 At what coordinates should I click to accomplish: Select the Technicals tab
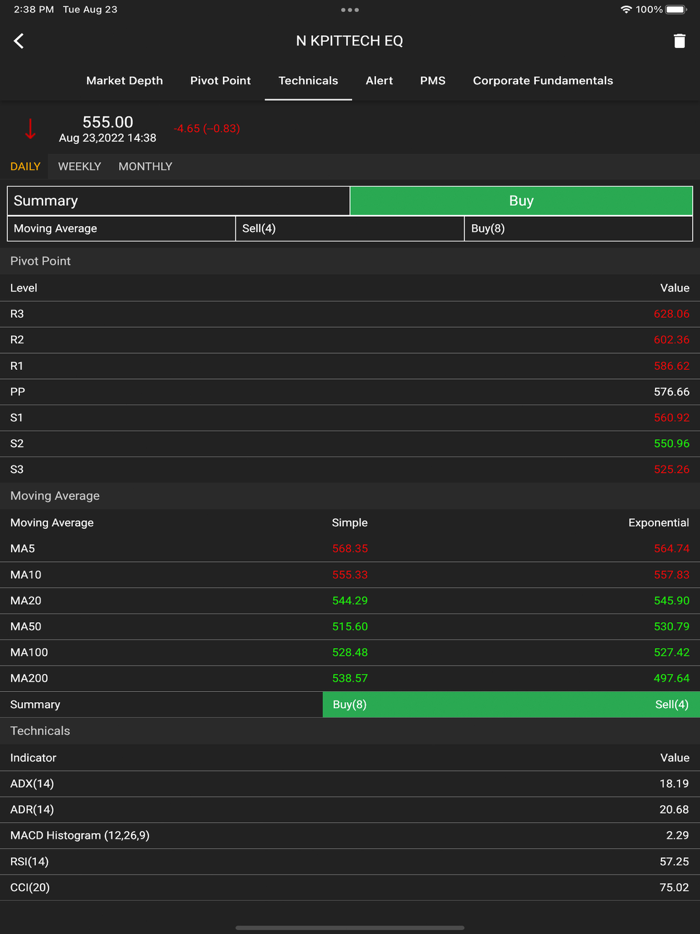pos(308,80)
